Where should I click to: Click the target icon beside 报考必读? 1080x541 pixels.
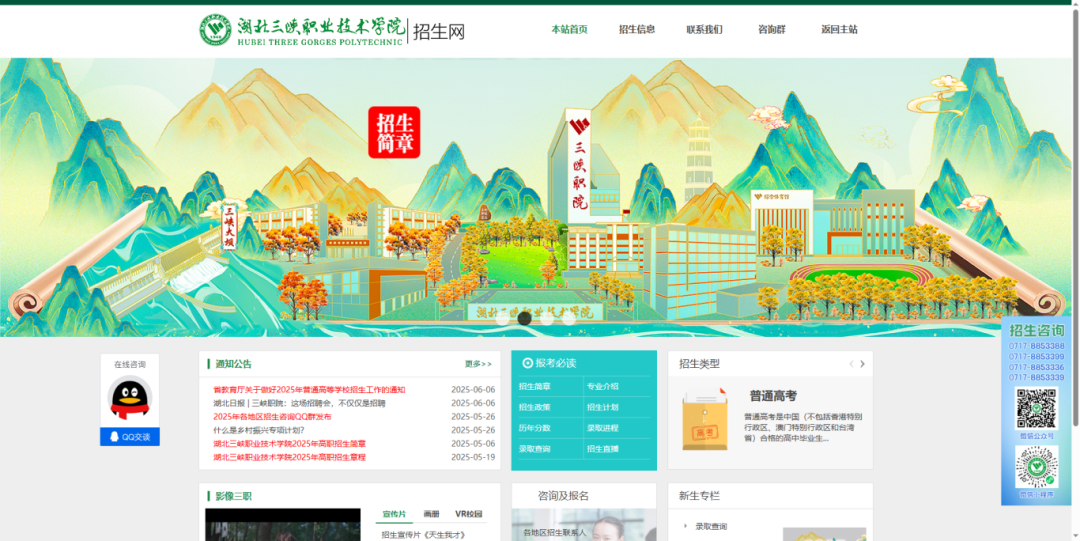pos(527,363)
